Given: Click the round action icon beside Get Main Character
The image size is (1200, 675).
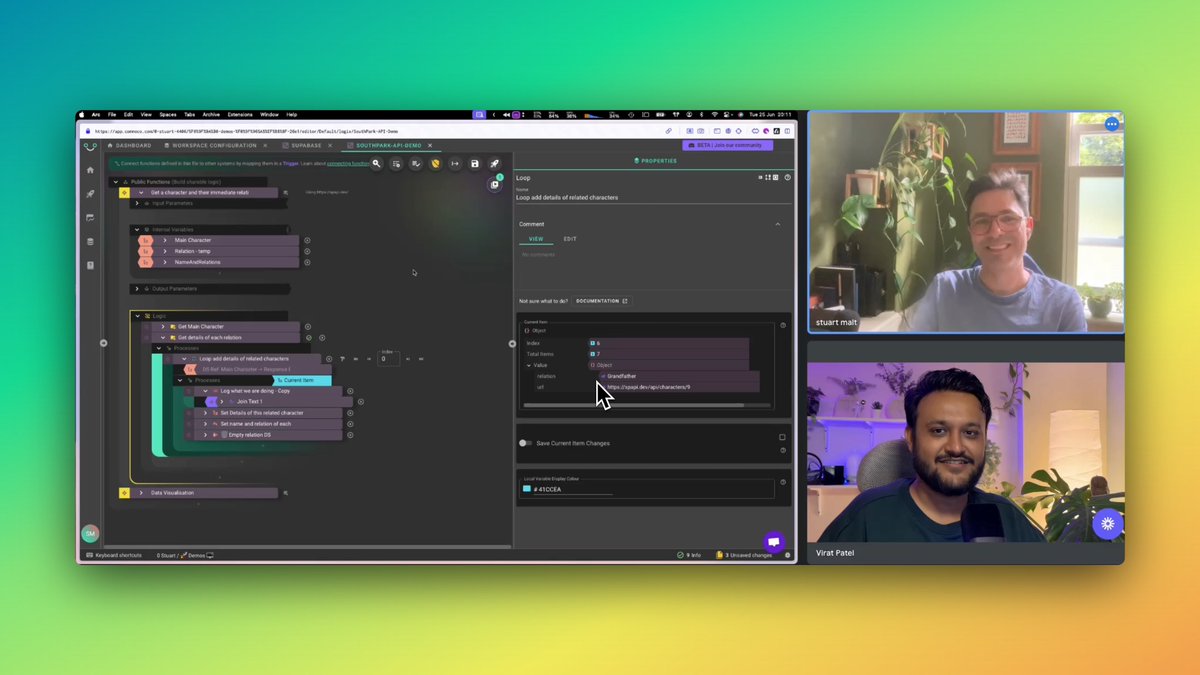Looking at the screenshot, I should [x=307, y=326].
